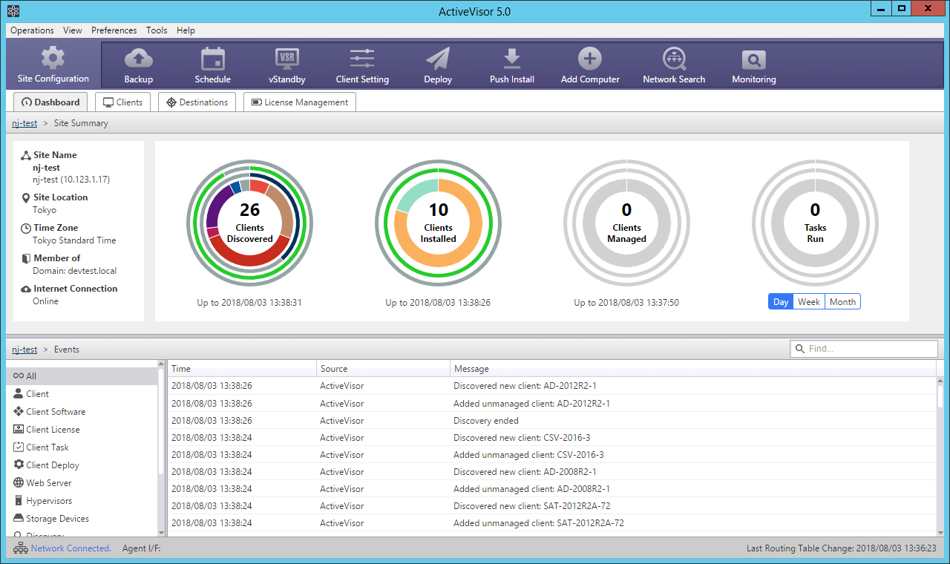950x564 pixels.
Task: Filter events by Client
Action: (82, 394)
